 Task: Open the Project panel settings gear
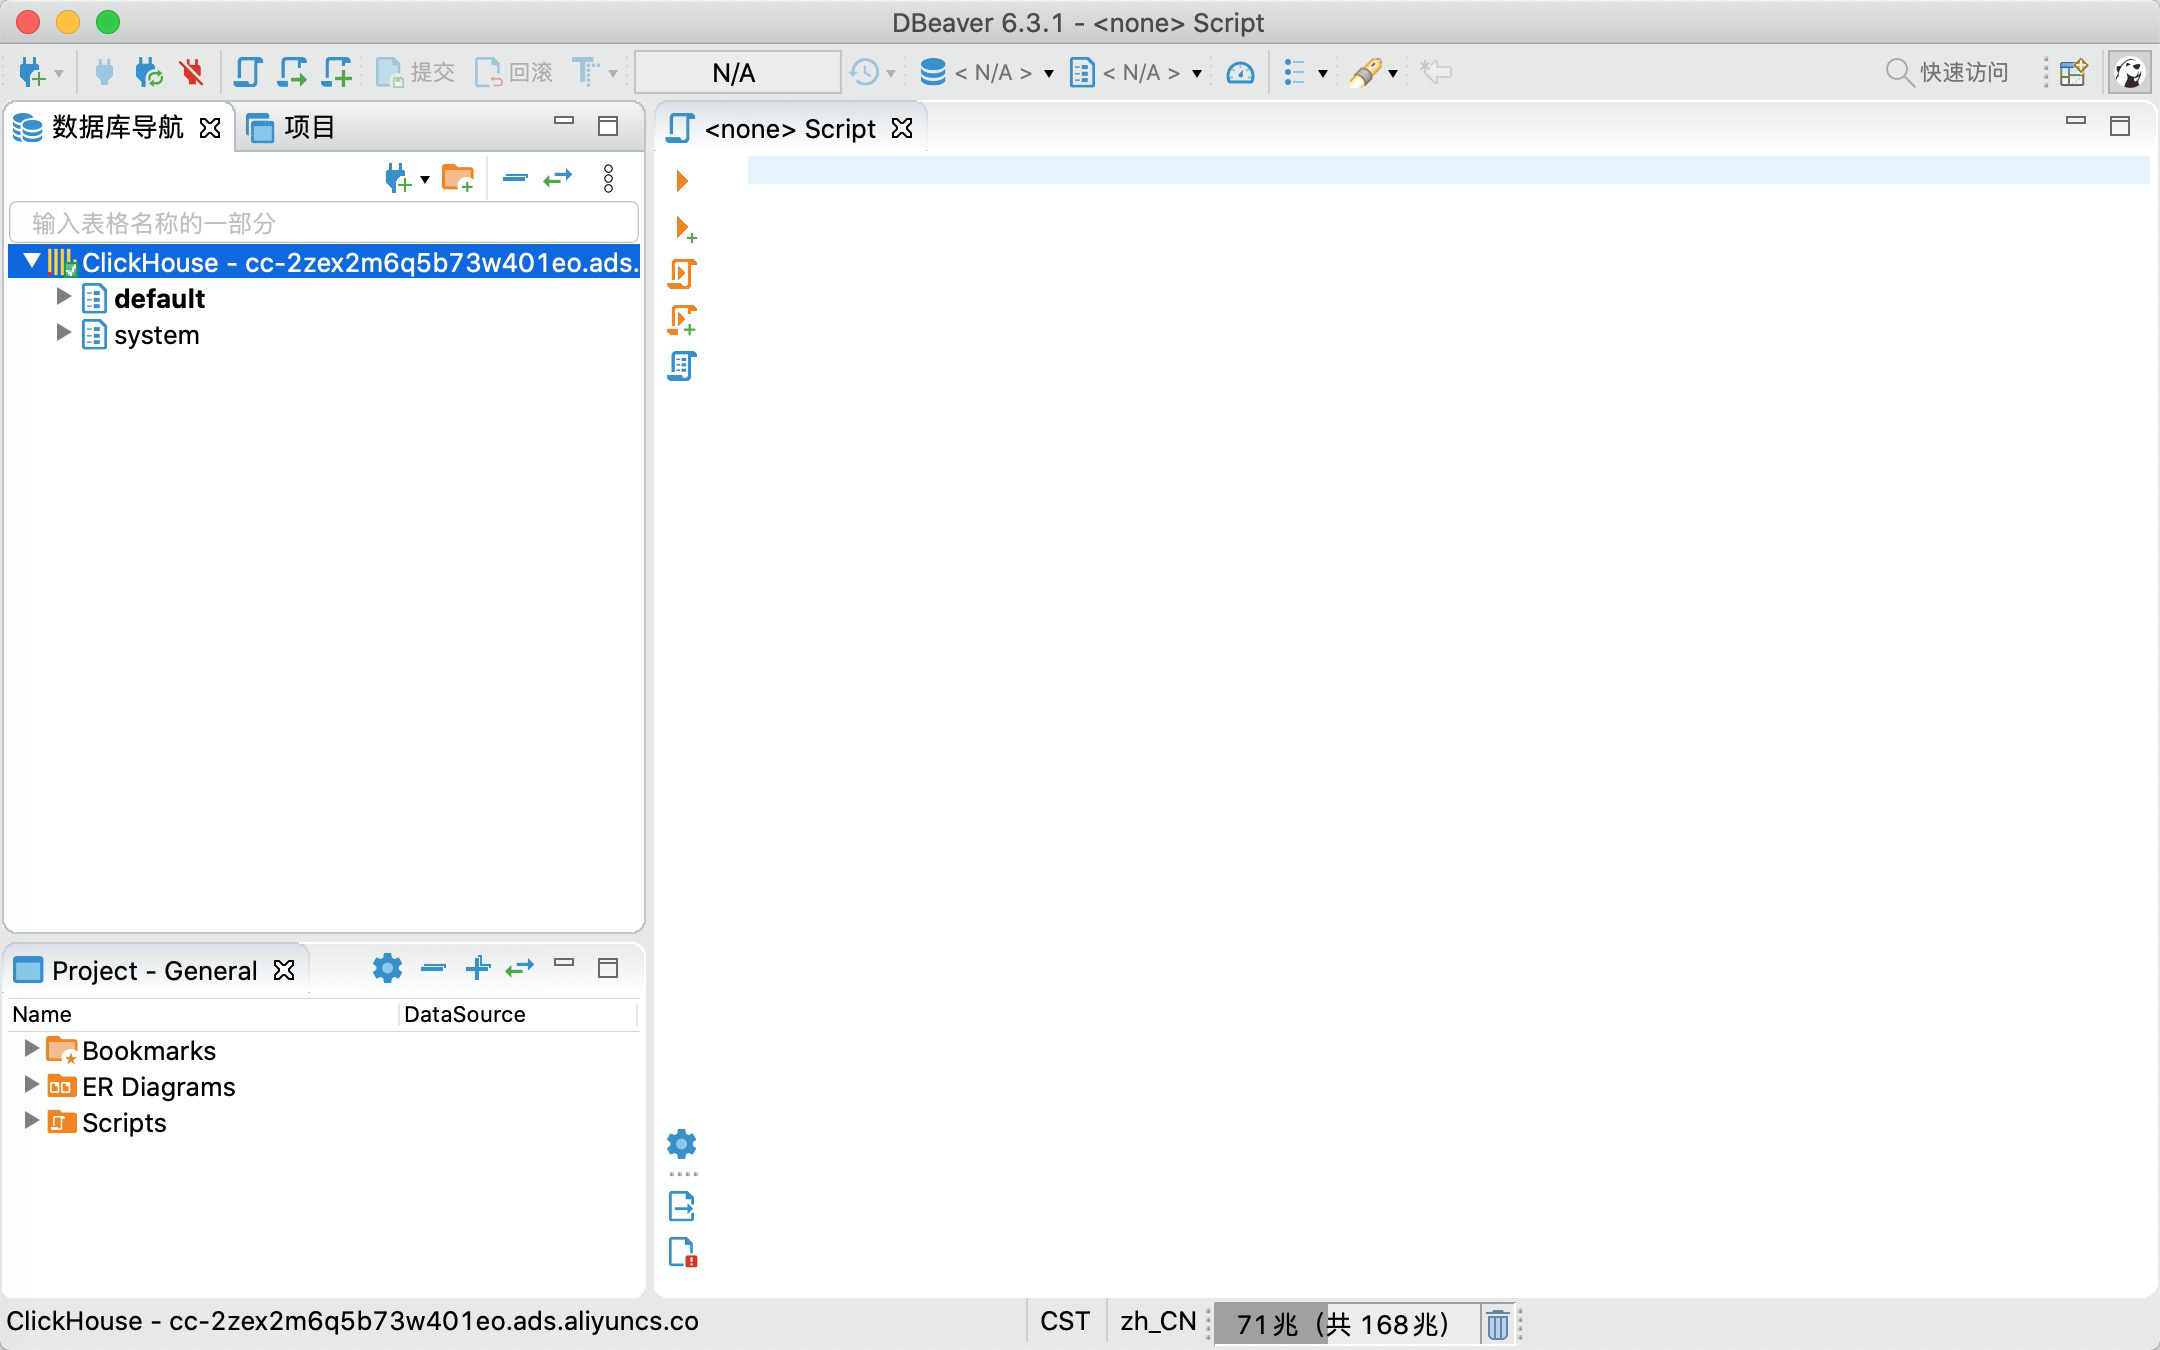(387, 968)
